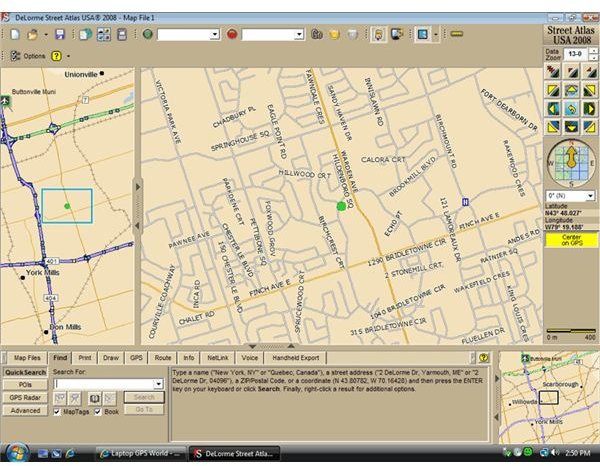Click the New map file icon
This screenshot has height=466, width=600.
(15, 34)
